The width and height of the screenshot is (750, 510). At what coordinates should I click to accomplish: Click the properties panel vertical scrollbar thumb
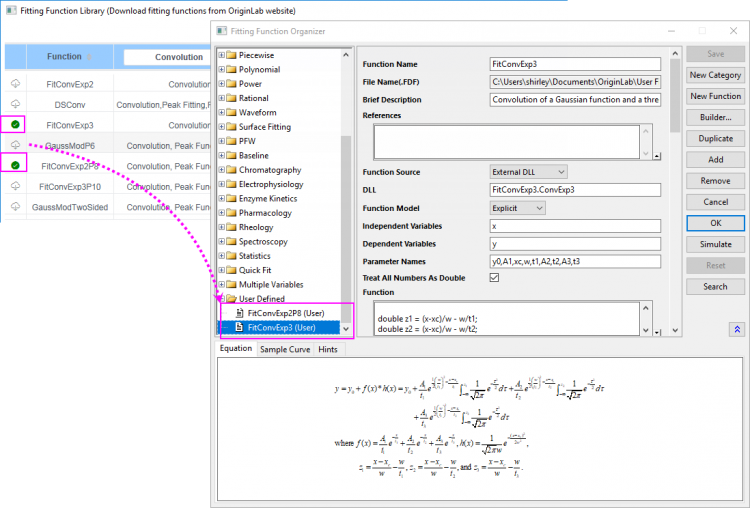coord(675,96)
